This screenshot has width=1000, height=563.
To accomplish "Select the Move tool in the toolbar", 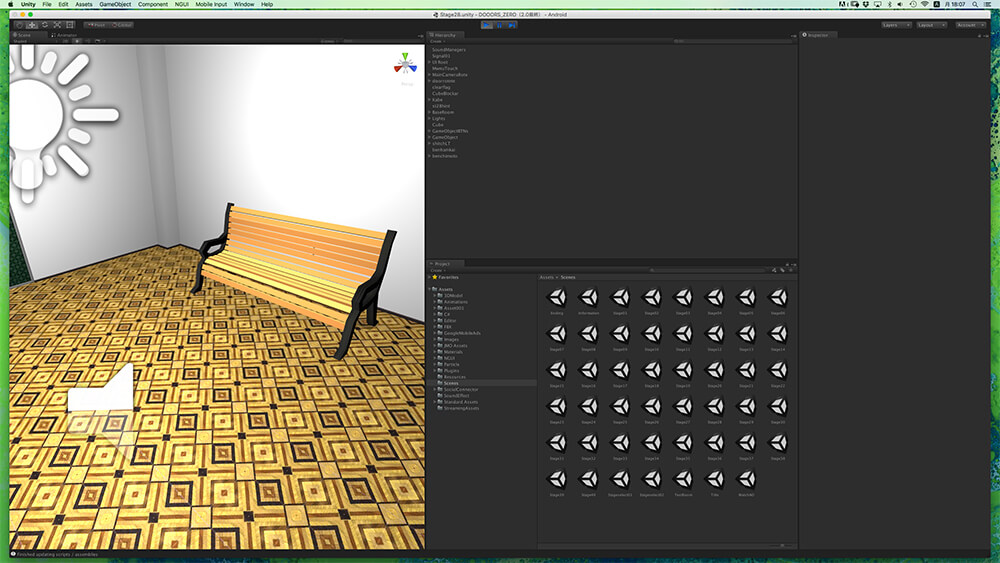I will (x=30, y=24).
